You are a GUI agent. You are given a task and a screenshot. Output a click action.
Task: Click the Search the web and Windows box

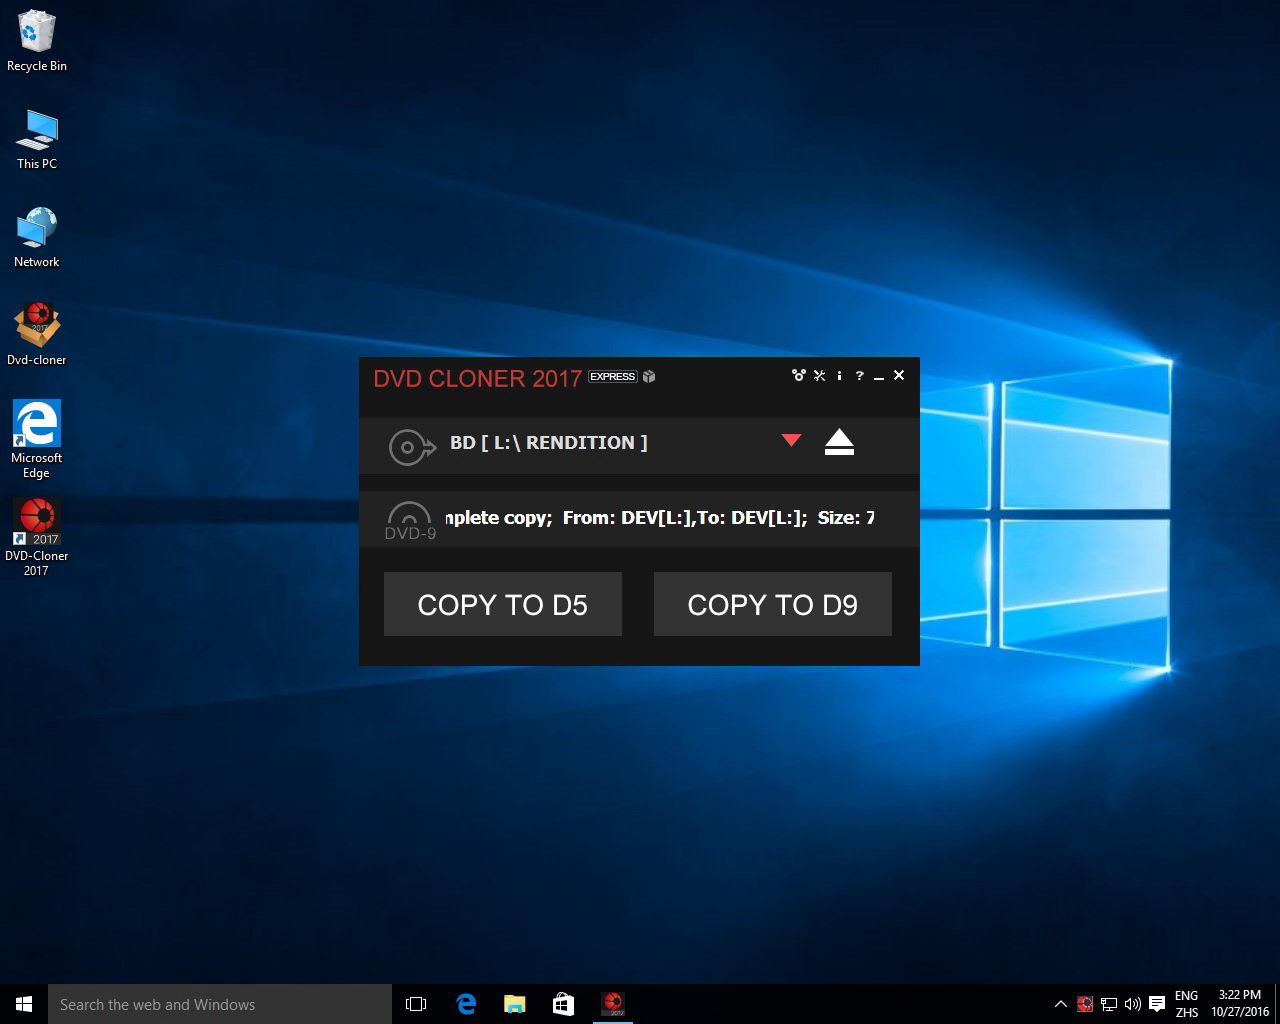pos(220,1004)
